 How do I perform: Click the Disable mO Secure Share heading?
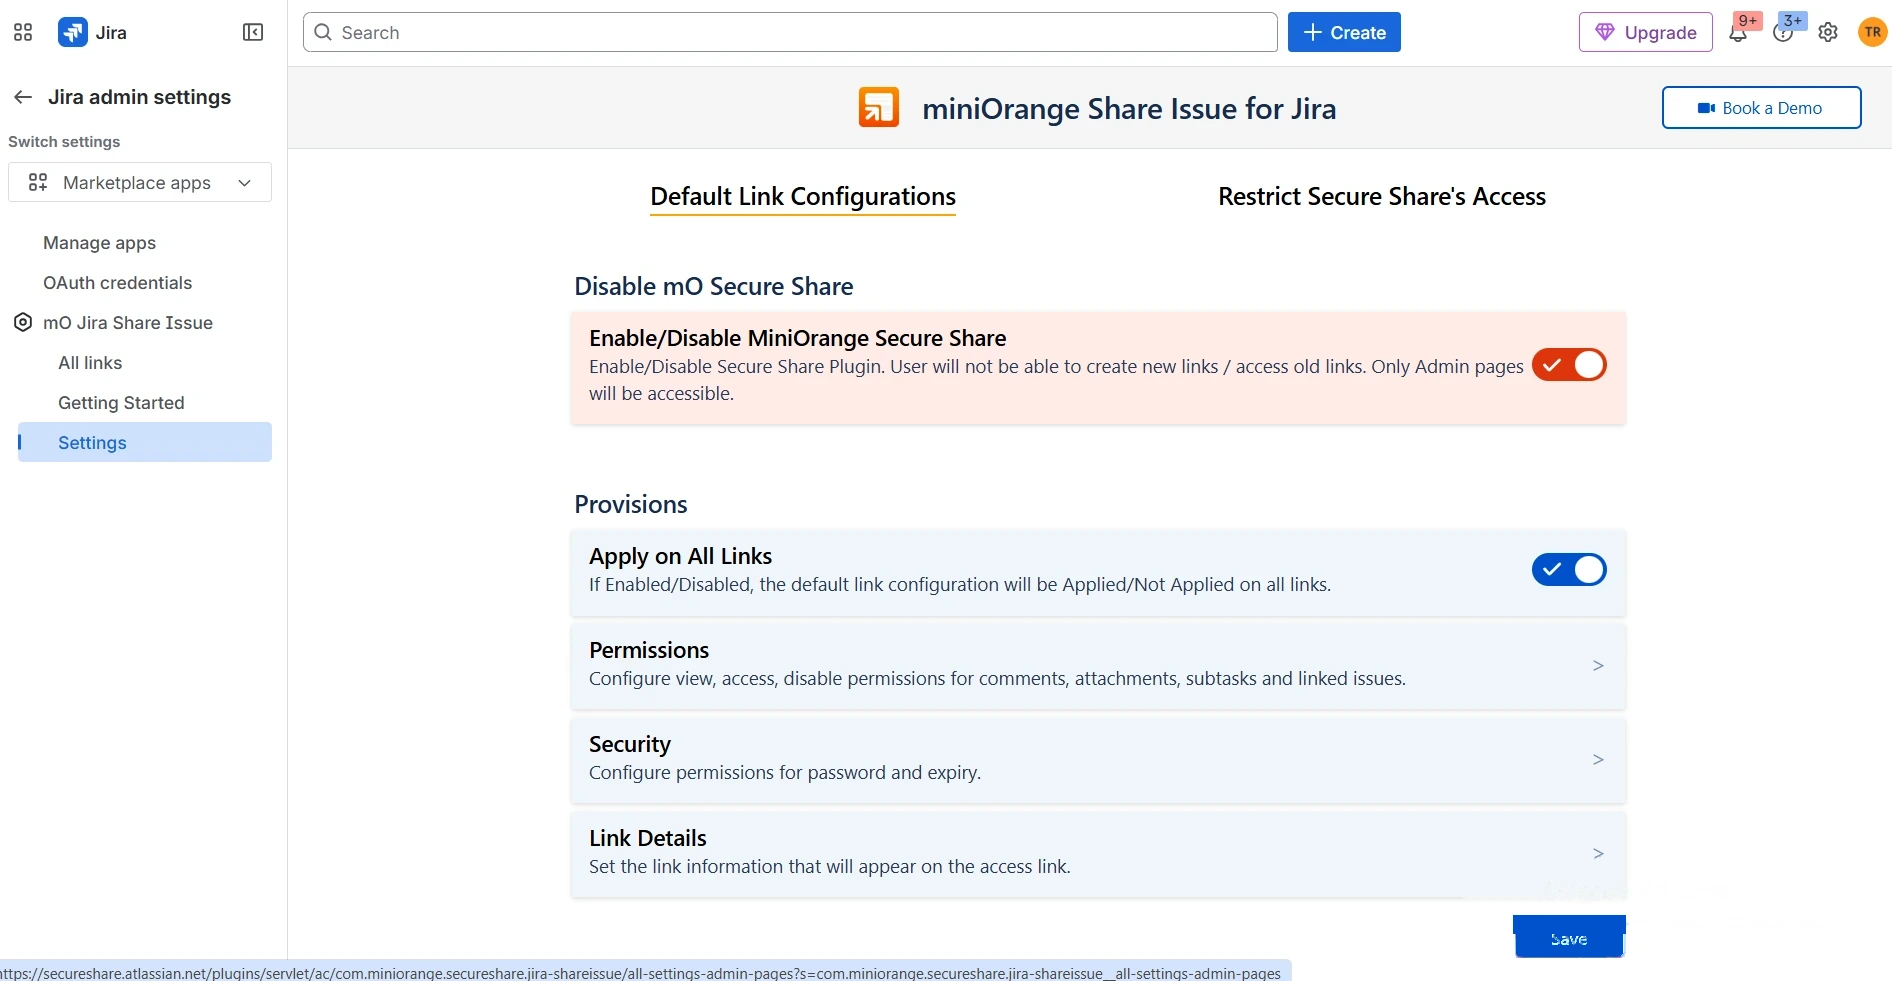(713, 286)
